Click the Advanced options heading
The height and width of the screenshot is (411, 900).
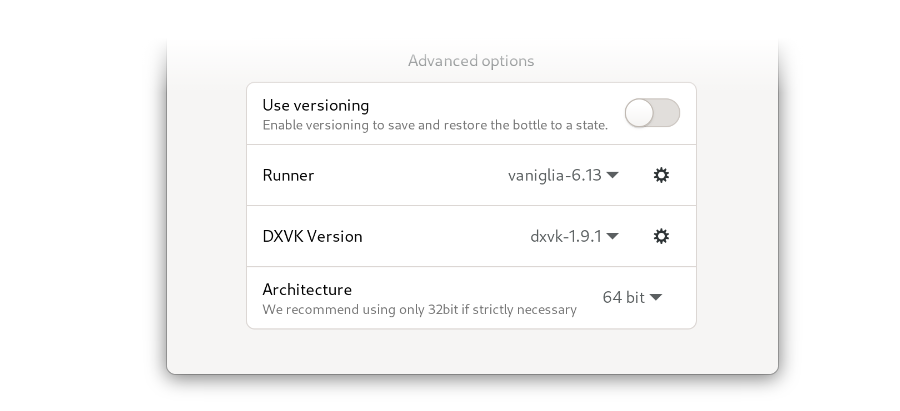tap(471, 61)
